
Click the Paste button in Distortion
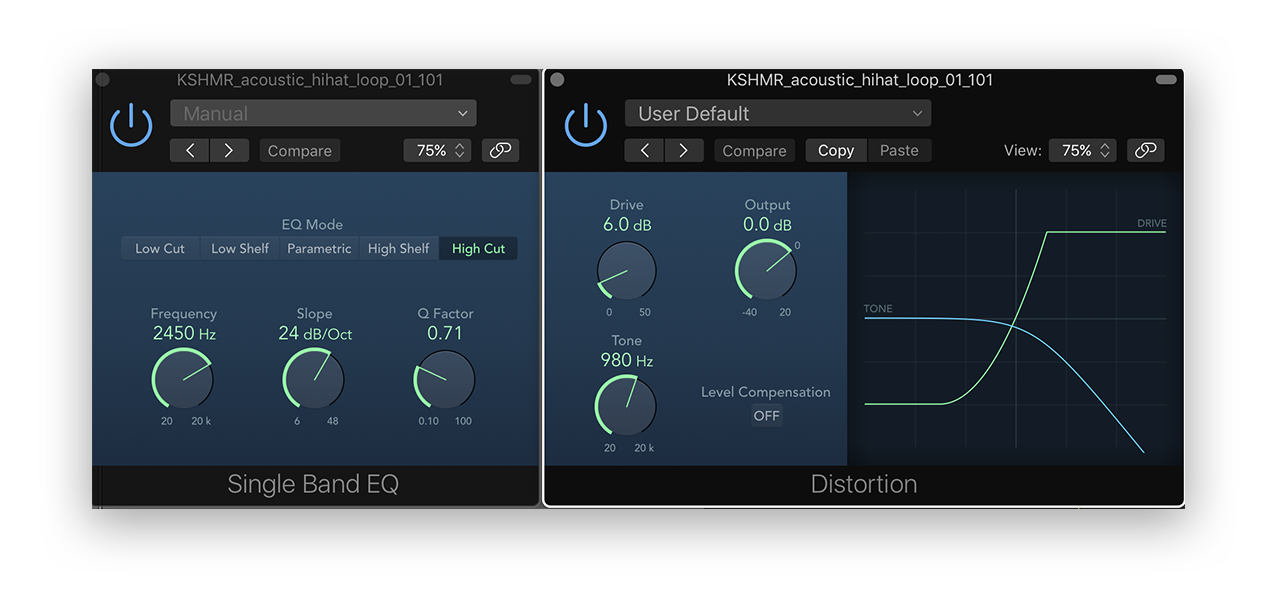tap(899, 151)
